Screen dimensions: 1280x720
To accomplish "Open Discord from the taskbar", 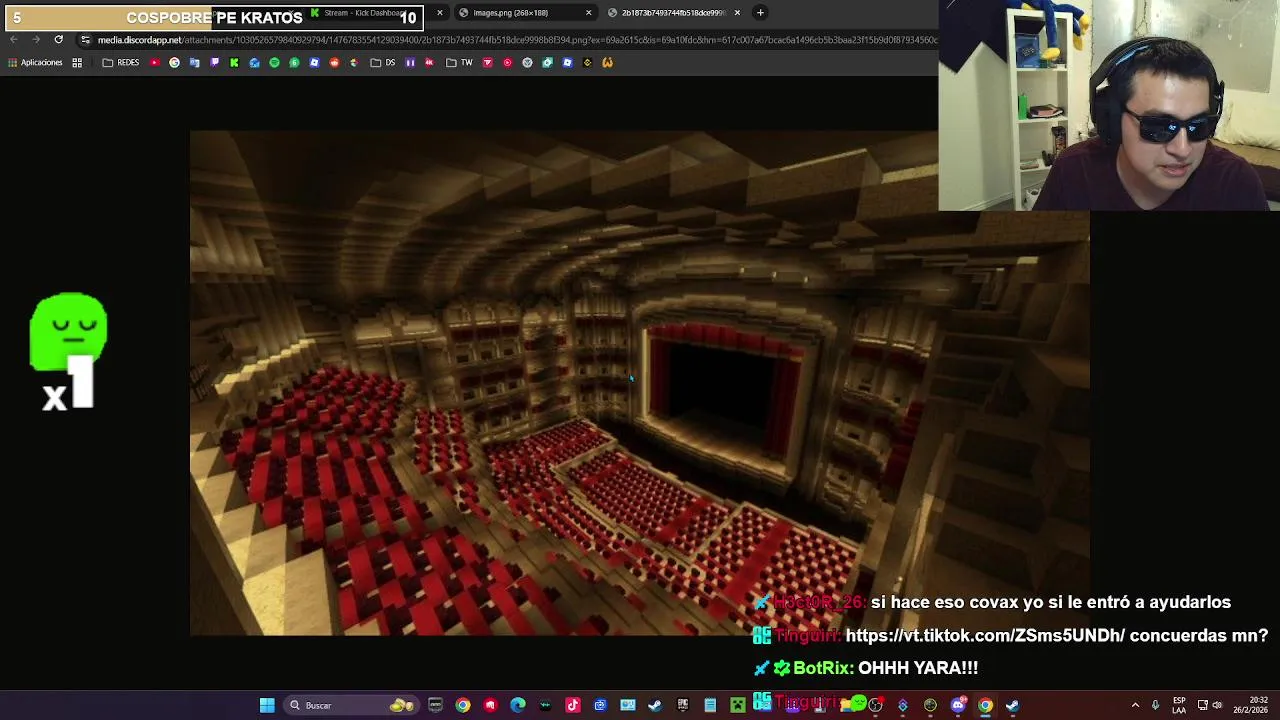I will click(958, 705).
